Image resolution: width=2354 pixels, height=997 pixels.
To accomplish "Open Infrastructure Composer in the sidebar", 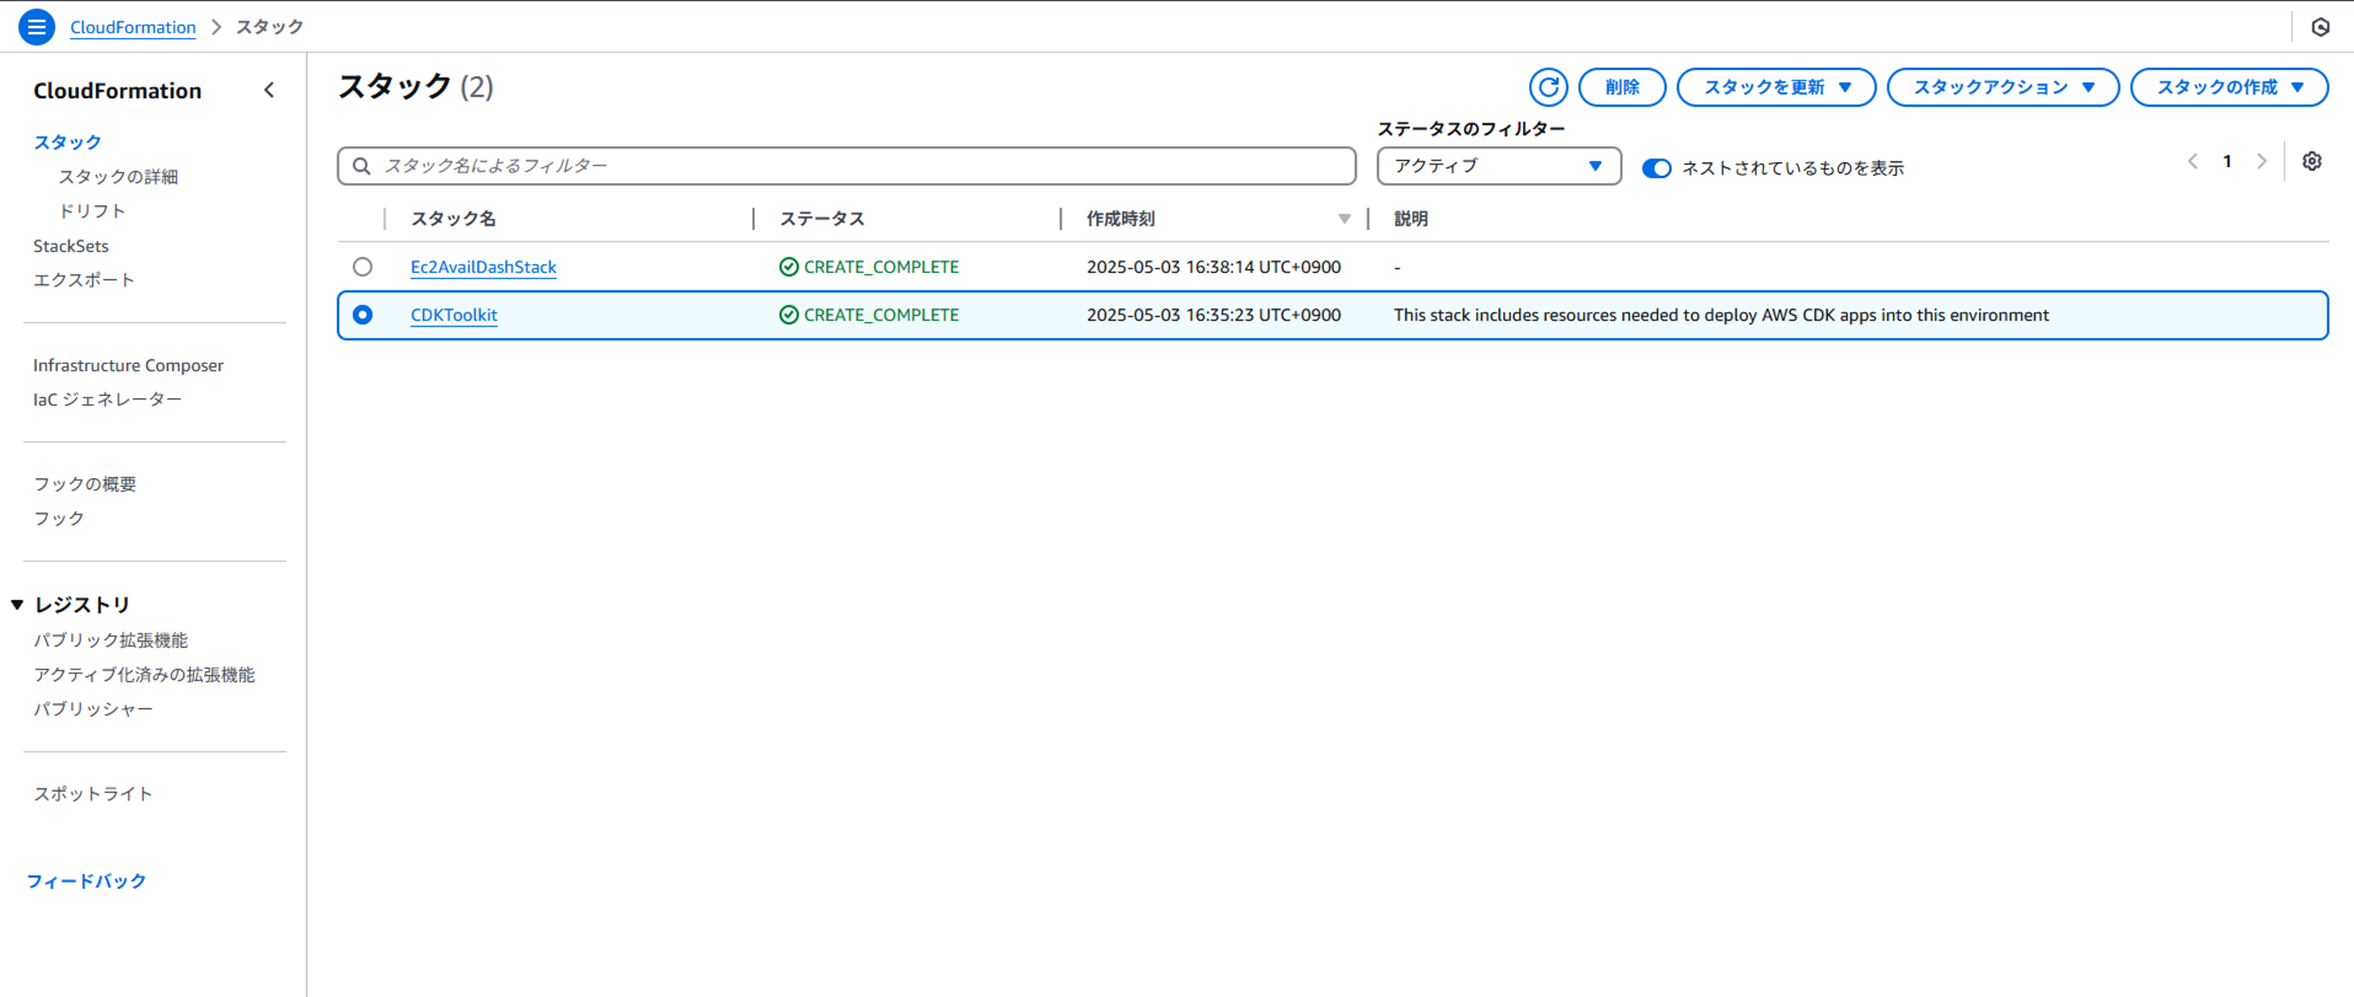I will (128, 365).
